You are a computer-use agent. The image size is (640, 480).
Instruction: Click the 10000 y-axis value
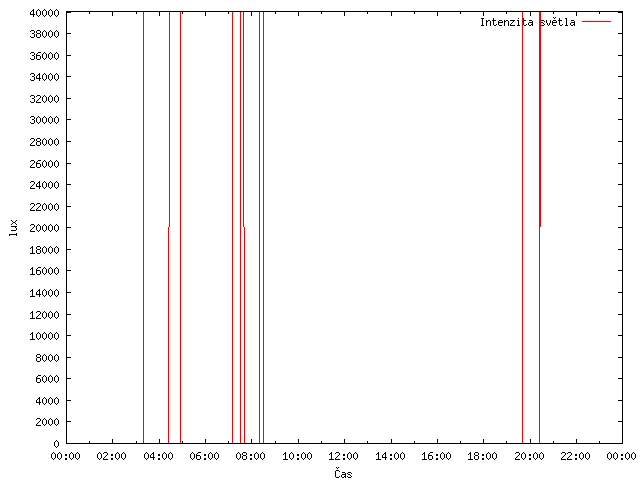(44, 336)
